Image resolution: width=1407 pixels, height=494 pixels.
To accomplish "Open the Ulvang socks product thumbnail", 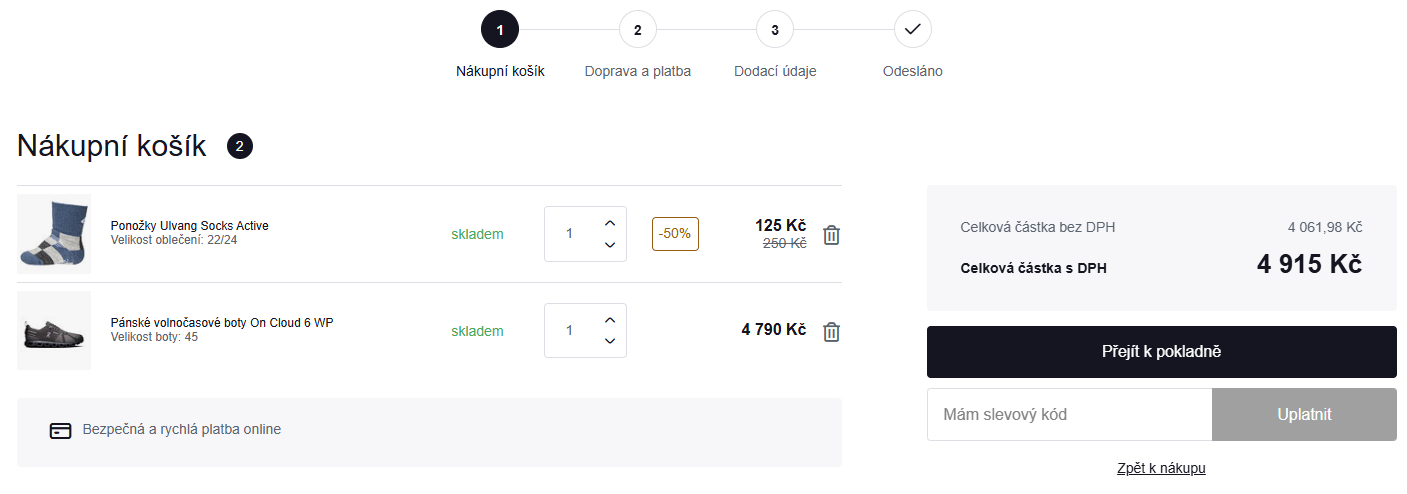I will coord(54,234).
